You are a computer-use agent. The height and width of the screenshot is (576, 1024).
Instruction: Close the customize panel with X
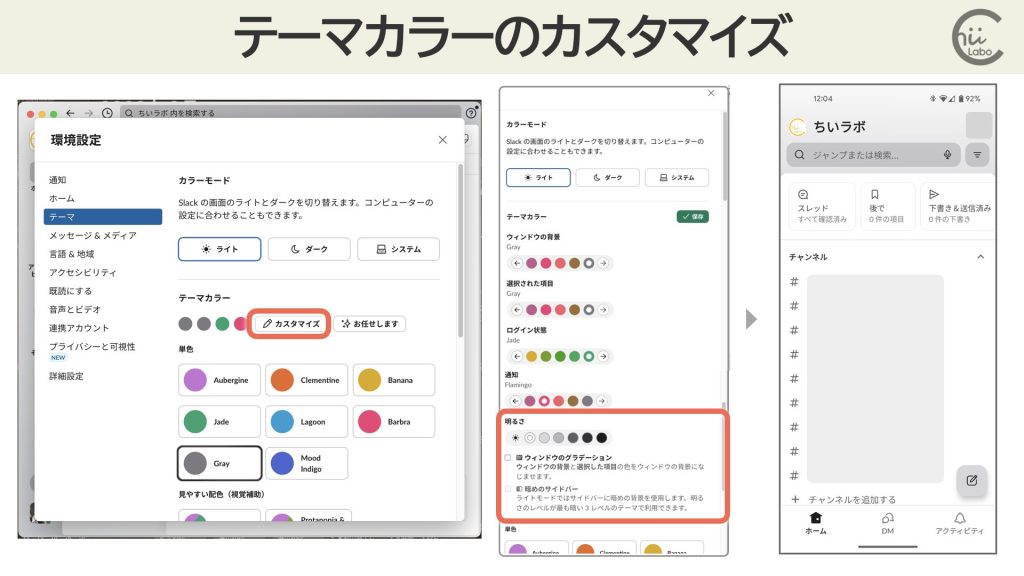(x=711, y=93)
